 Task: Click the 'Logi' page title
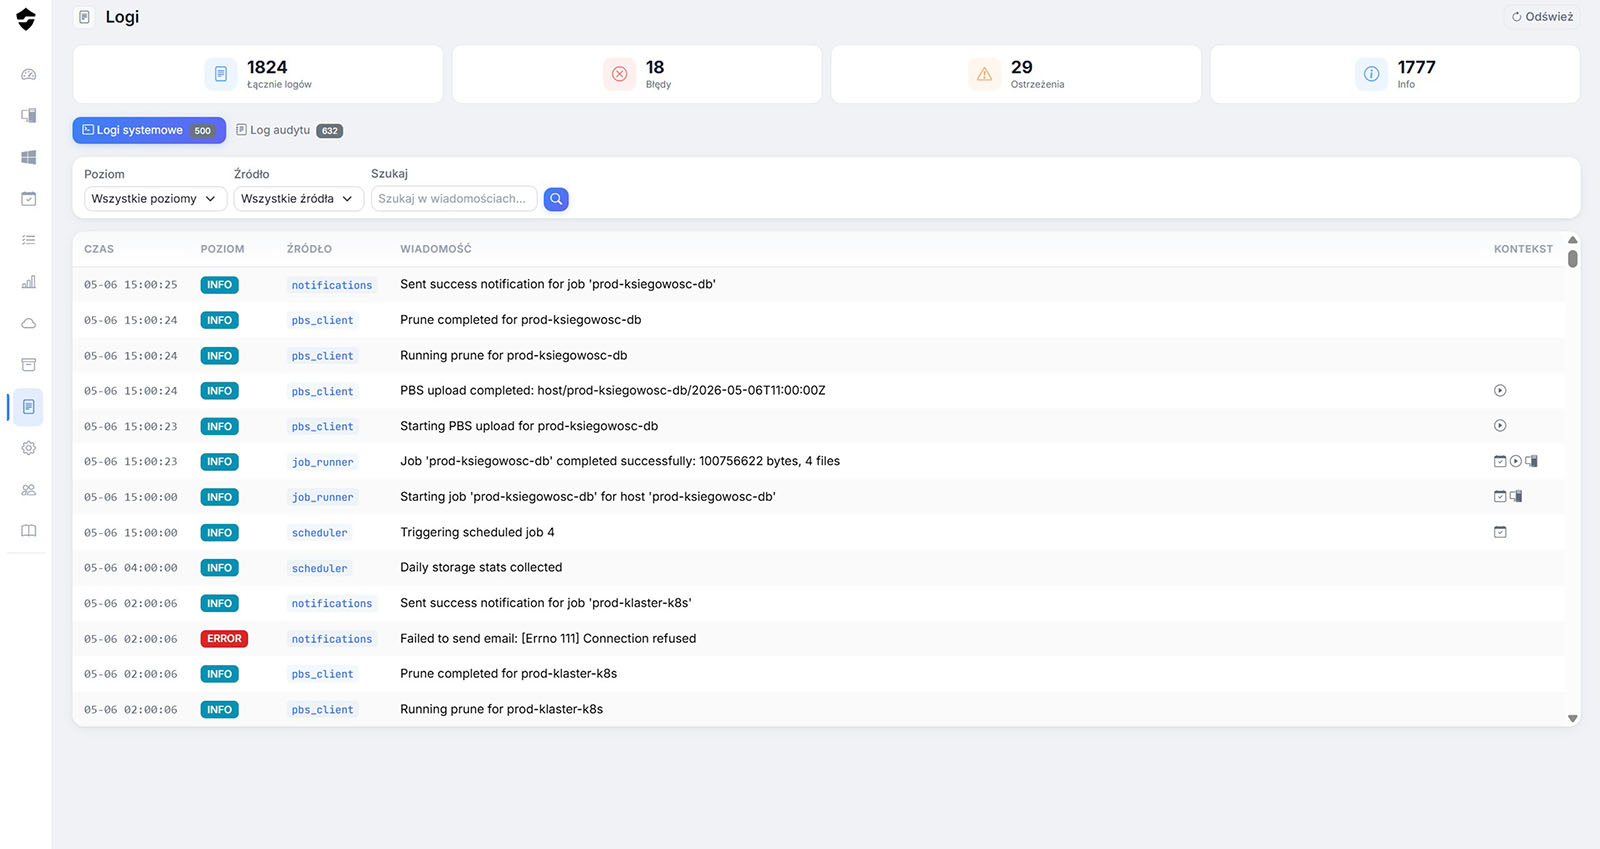122,17
